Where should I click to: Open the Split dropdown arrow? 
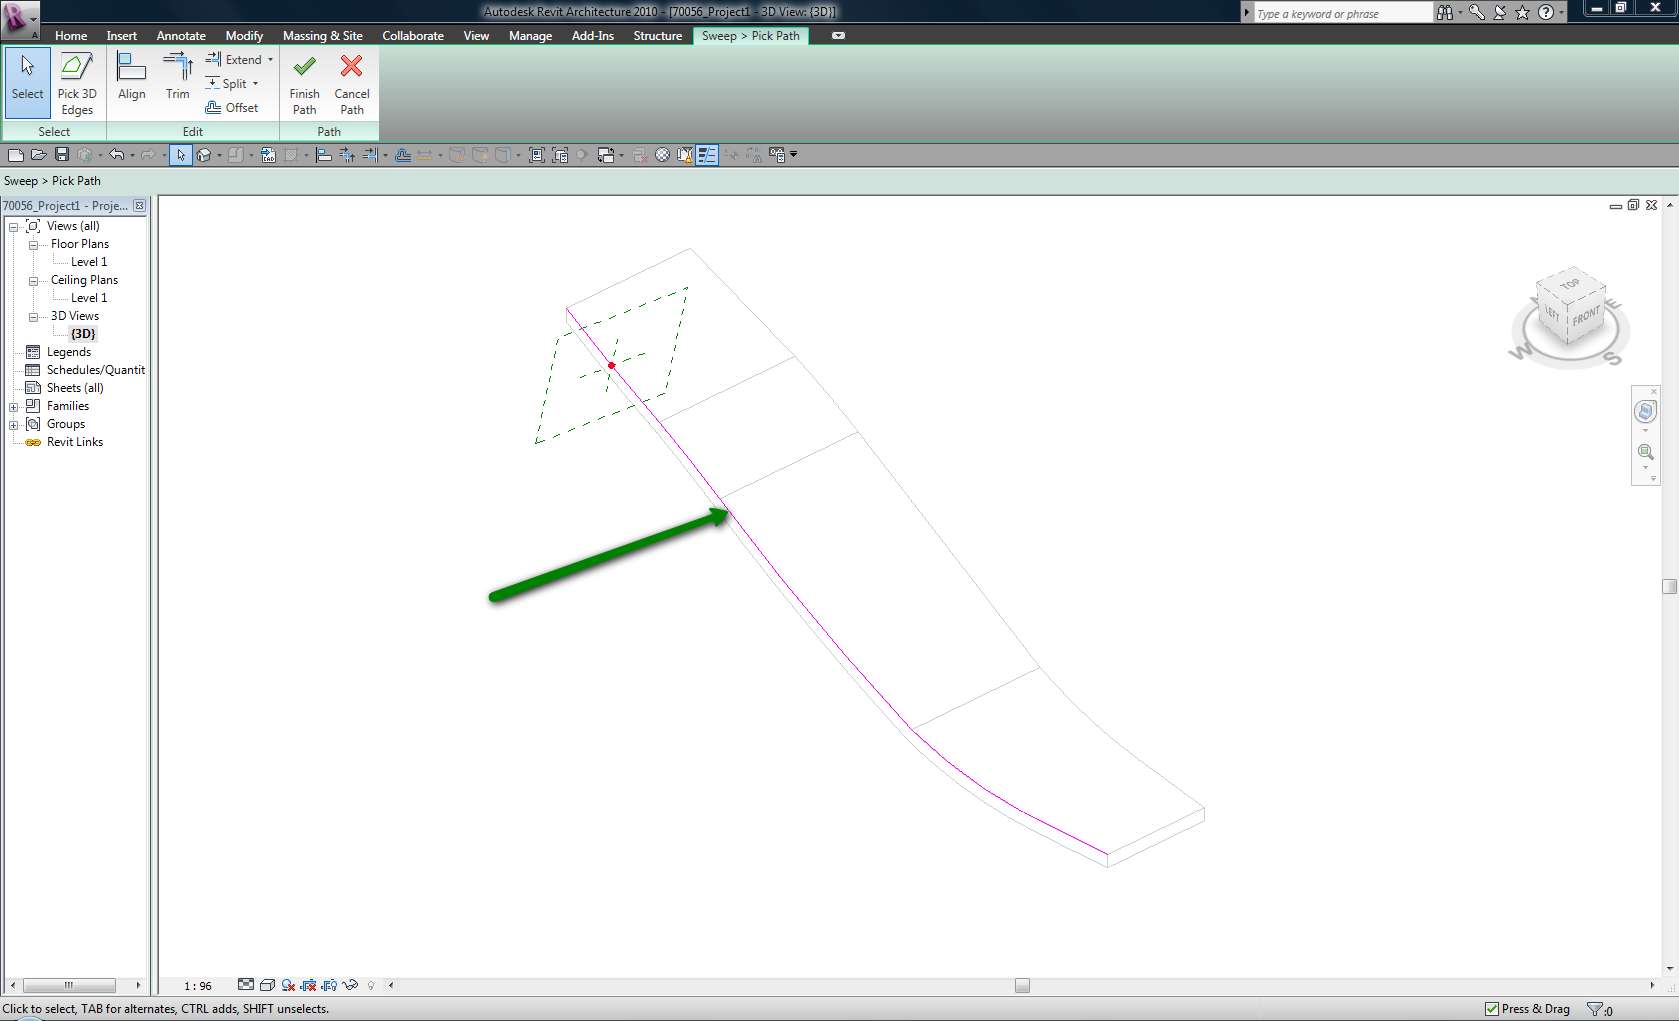coord(256,84)
